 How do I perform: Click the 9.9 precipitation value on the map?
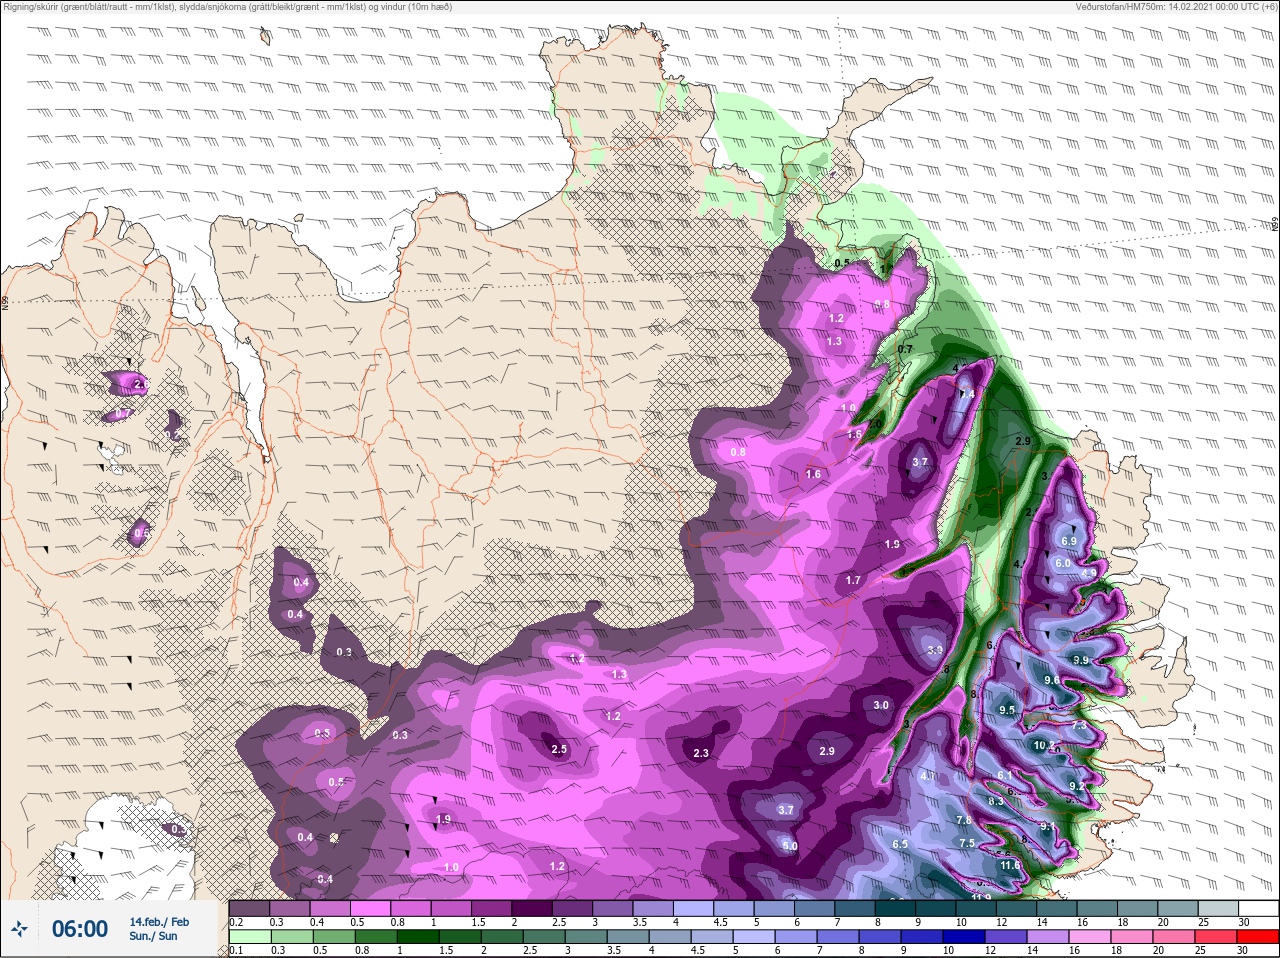click(1081, 661)
